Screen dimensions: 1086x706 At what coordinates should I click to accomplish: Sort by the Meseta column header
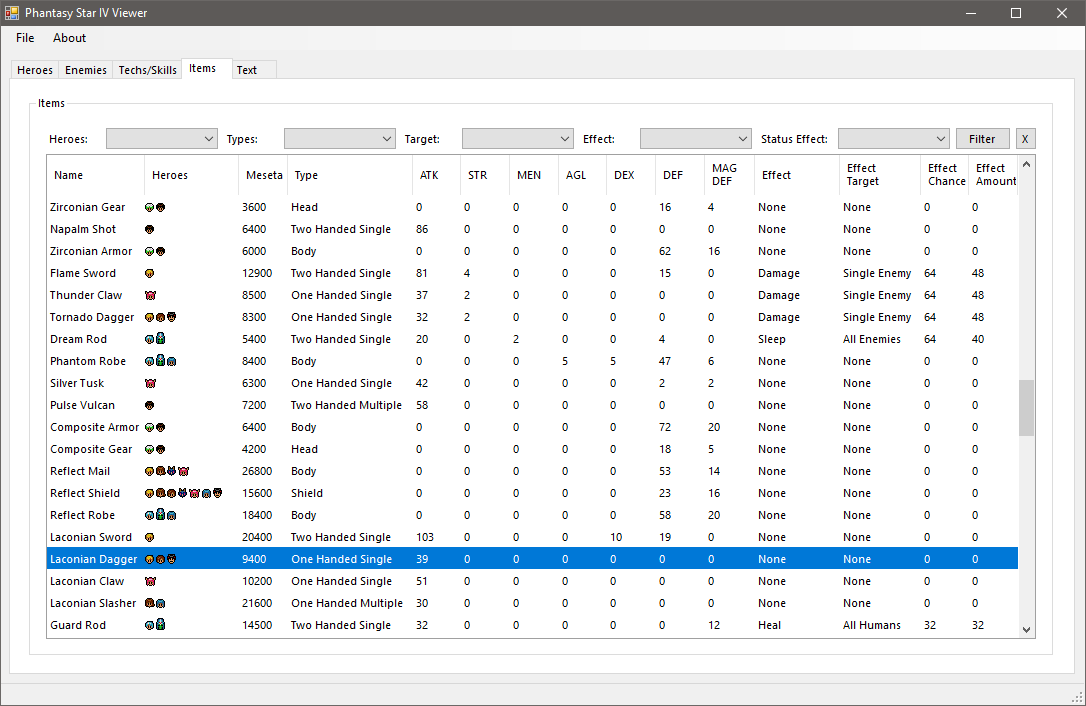click(x=263, y=175)
